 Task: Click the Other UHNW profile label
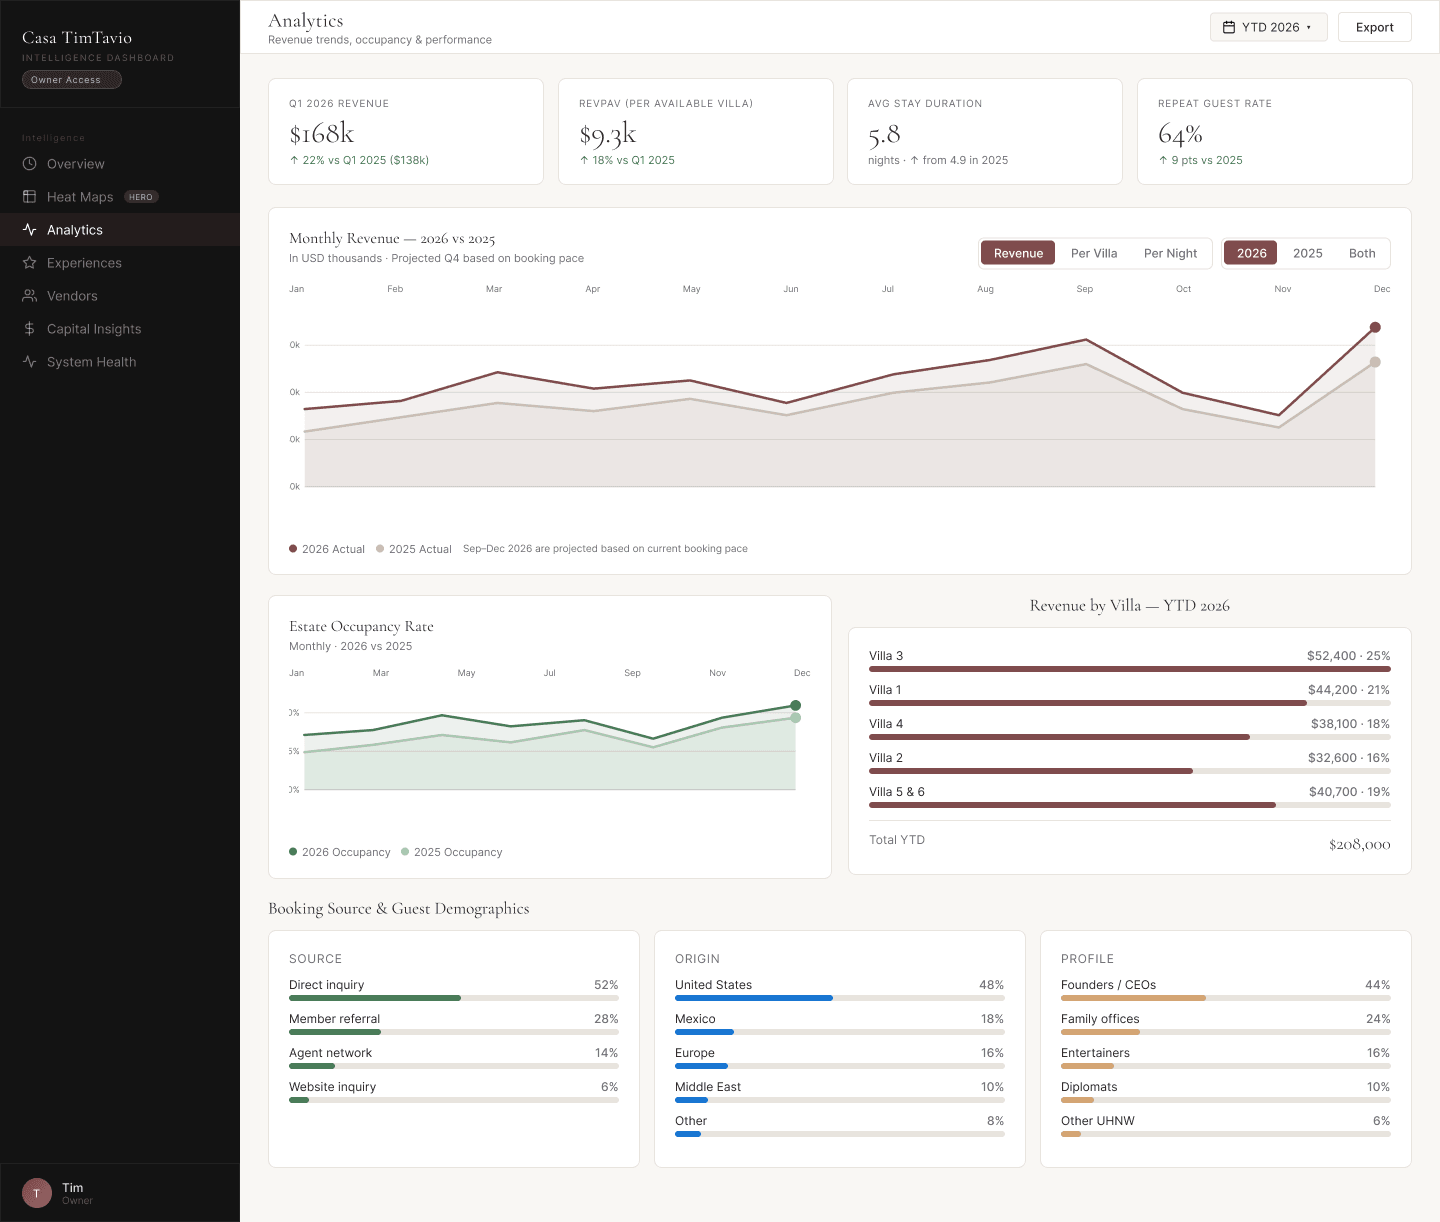pos(1098,1121)
